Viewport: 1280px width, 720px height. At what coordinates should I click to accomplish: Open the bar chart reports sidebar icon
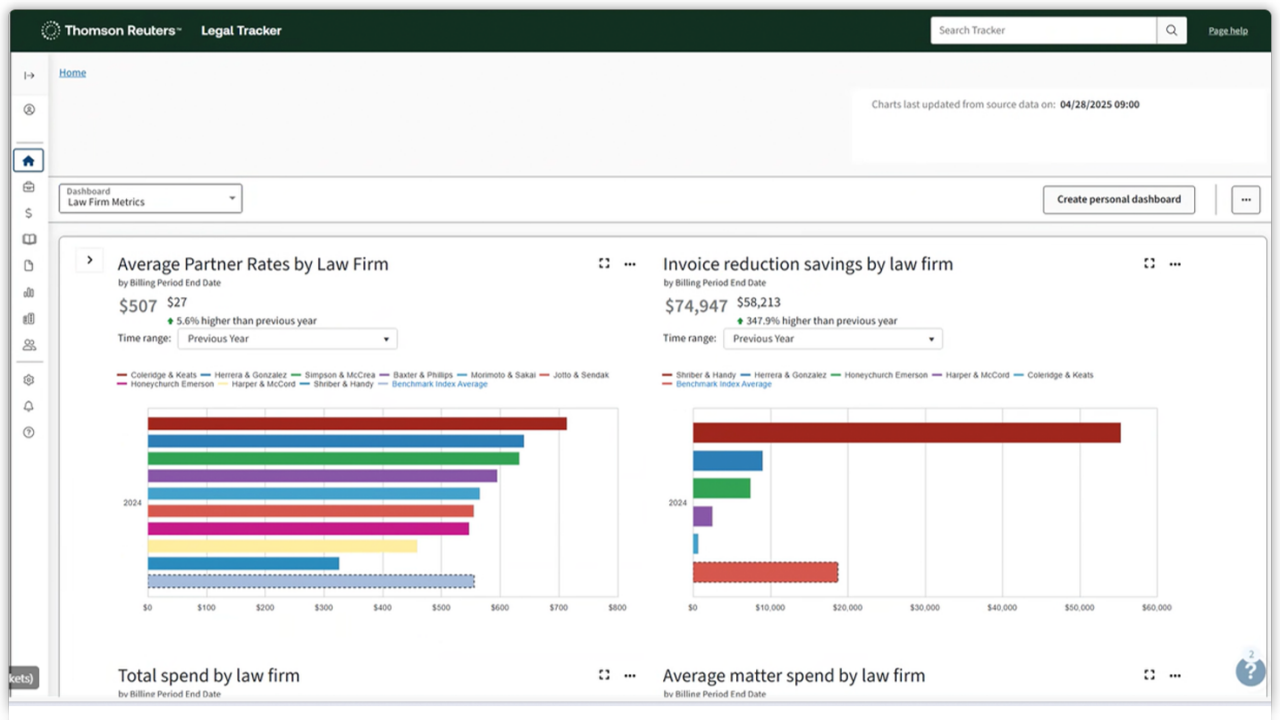click(x=29, y=293)
